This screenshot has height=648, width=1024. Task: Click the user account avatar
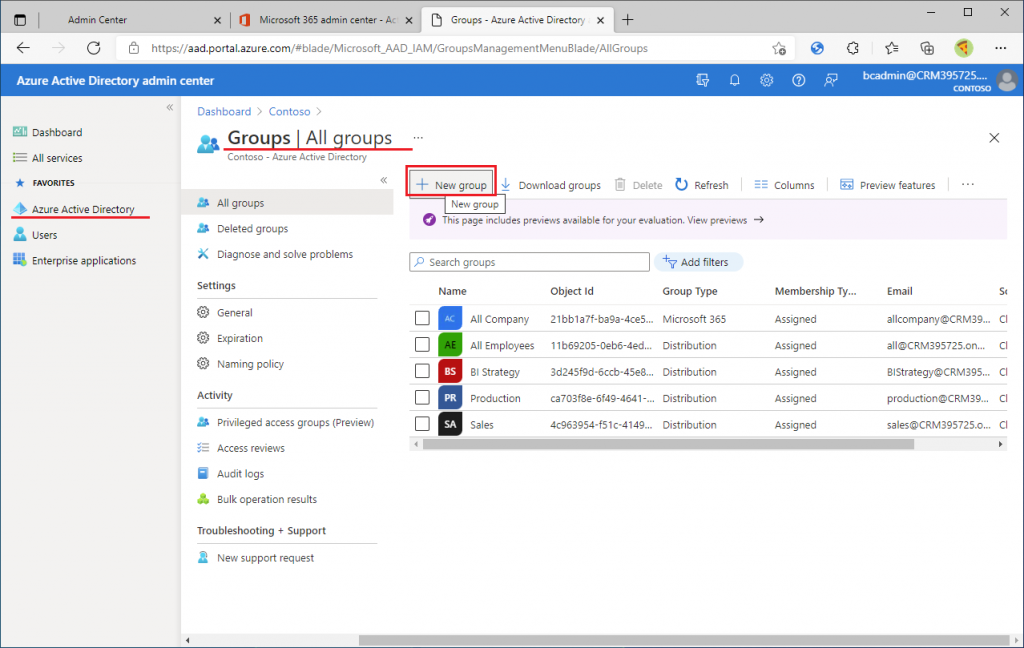click(1007, 80)
